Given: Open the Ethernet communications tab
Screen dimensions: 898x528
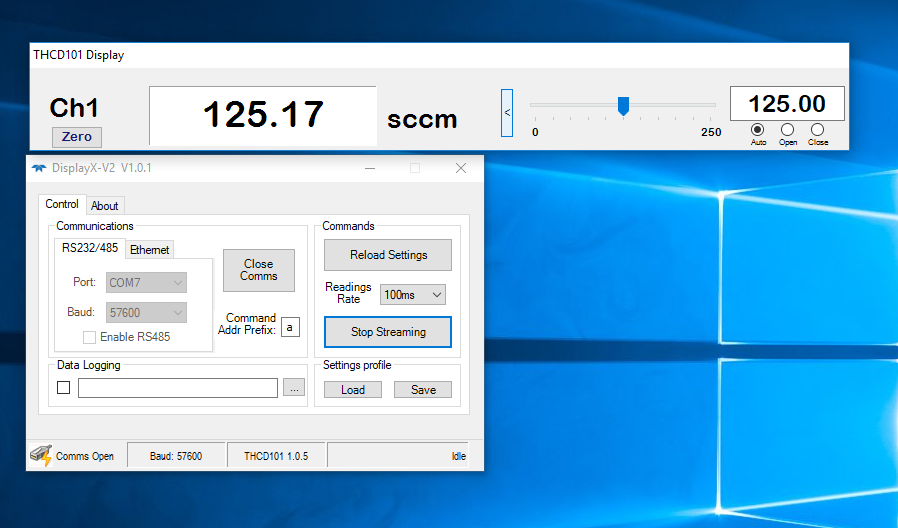Looking at the screenshot, I should click(x=150, y=250).
